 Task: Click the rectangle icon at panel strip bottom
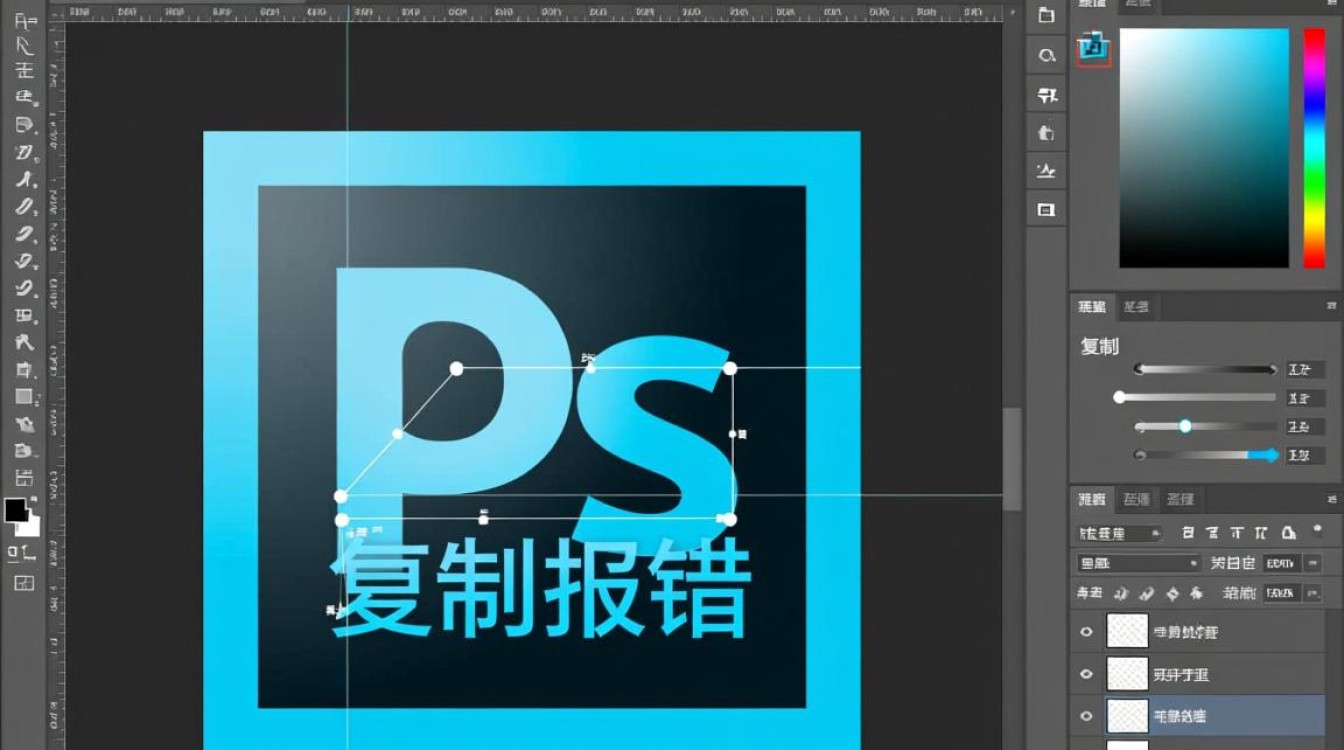coord(1047,210)
